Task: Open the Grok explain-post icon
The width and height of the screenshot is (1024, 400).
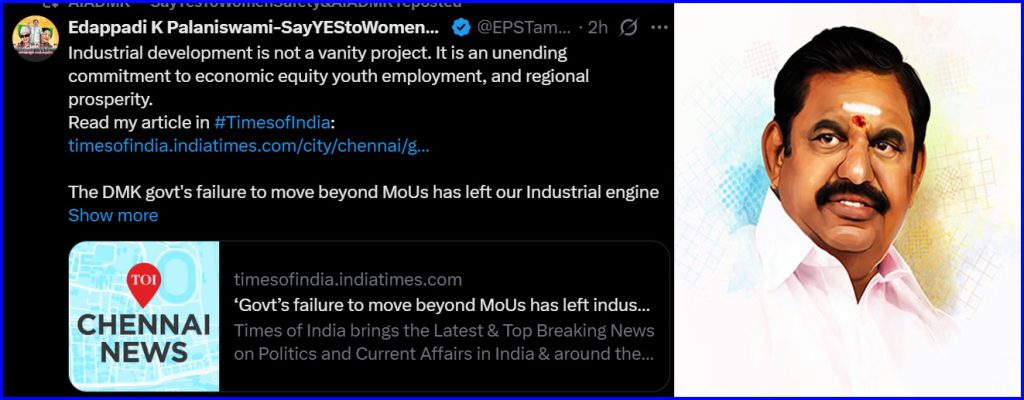Action: [x=628, y=27]
